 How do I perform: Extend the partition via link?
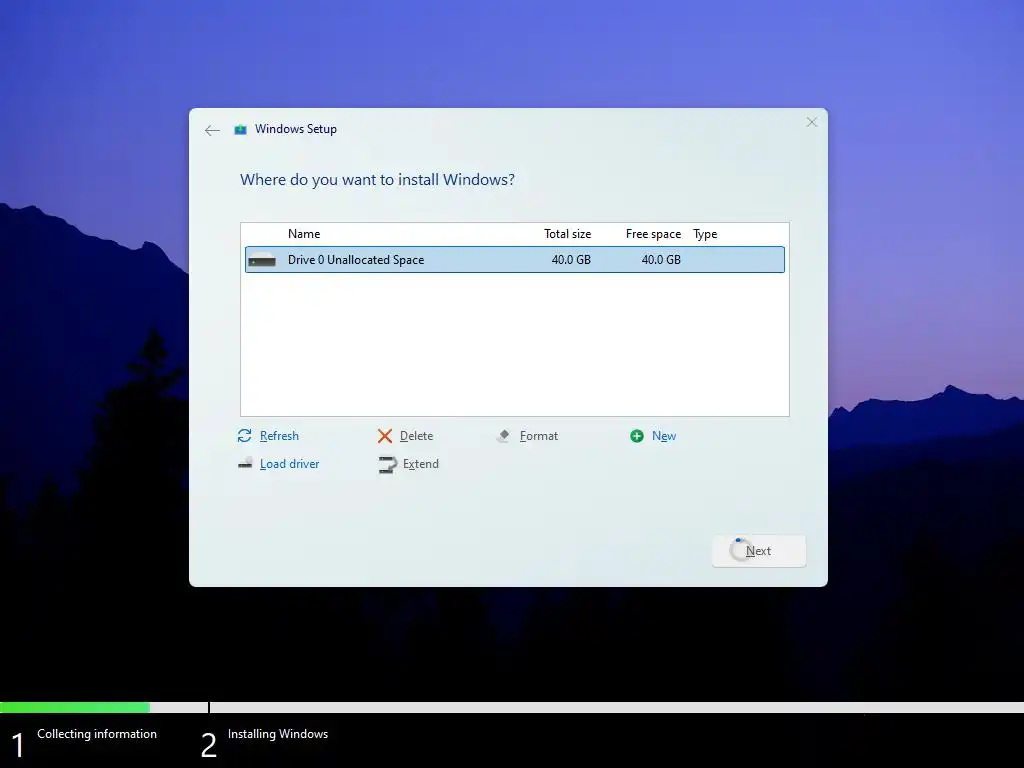coord(421,464)
